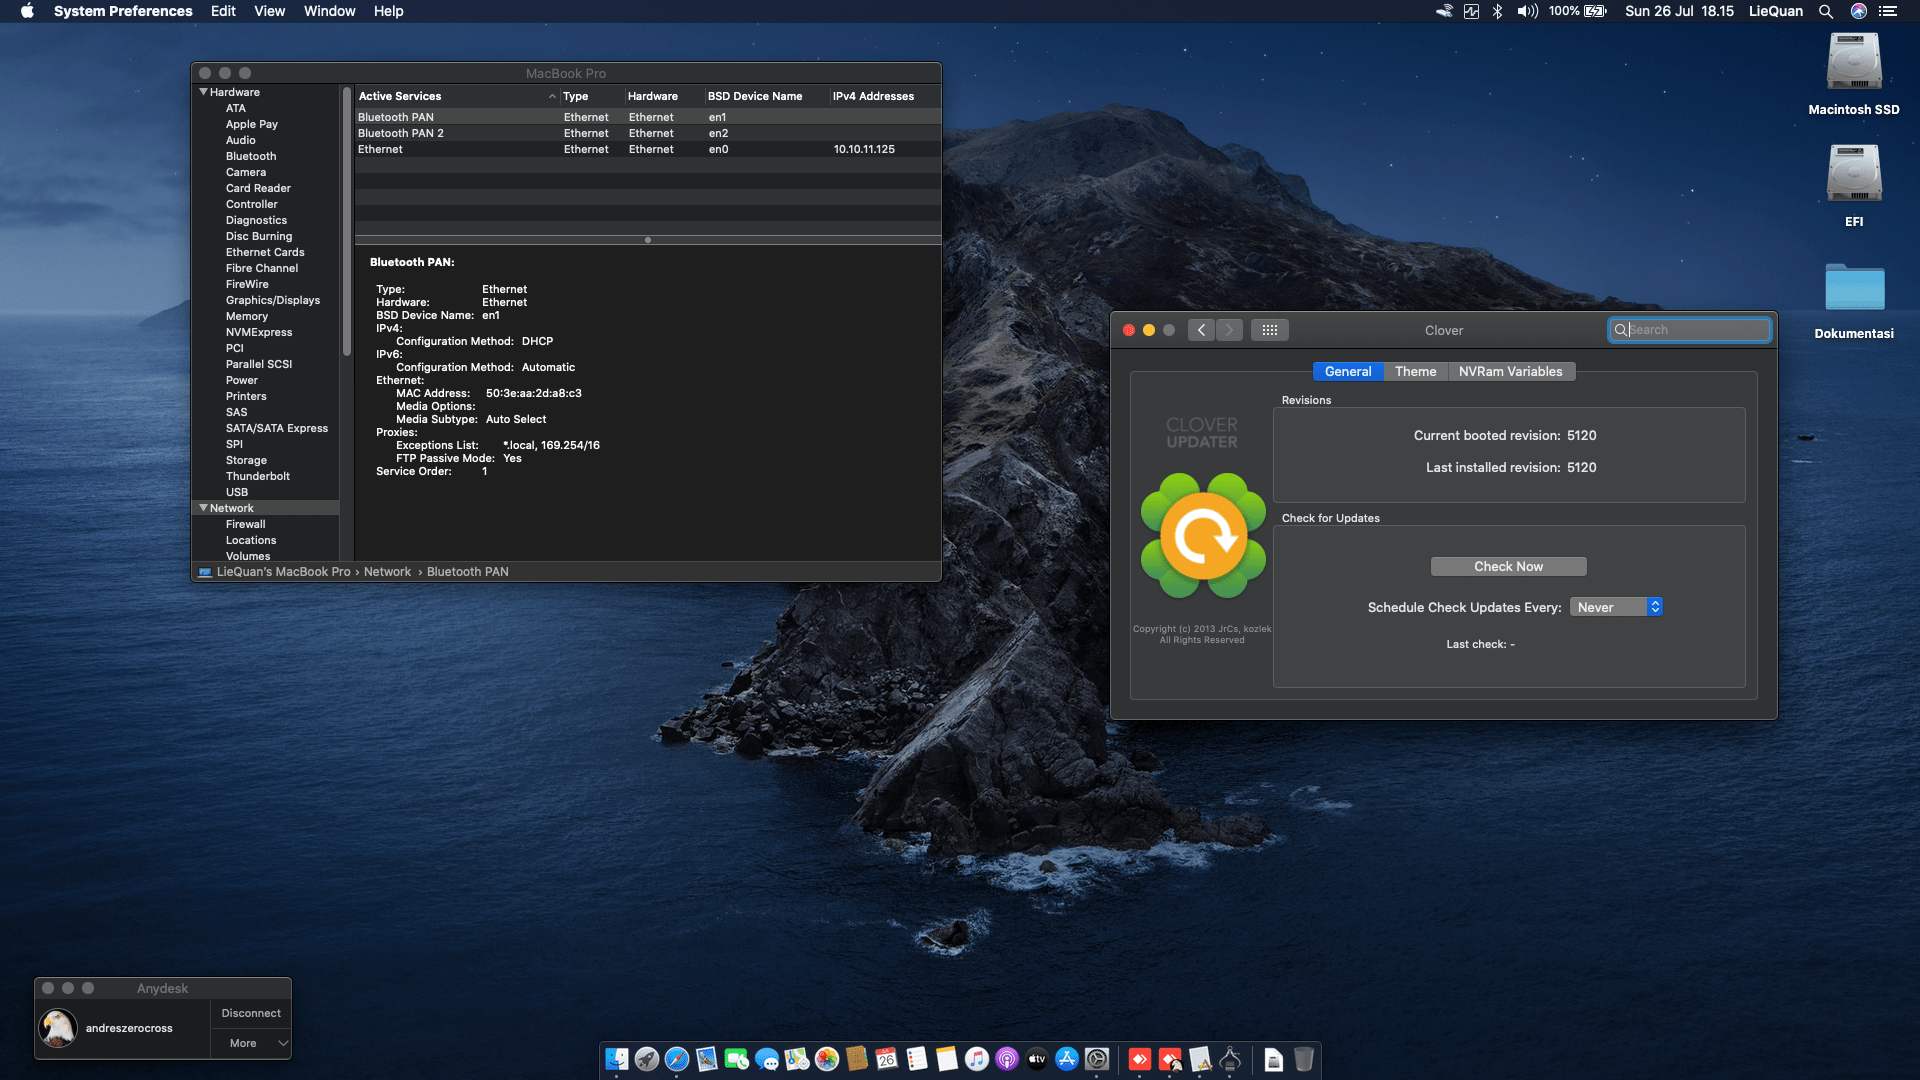Click the battery status in menu bar

tap(1578, 11)
